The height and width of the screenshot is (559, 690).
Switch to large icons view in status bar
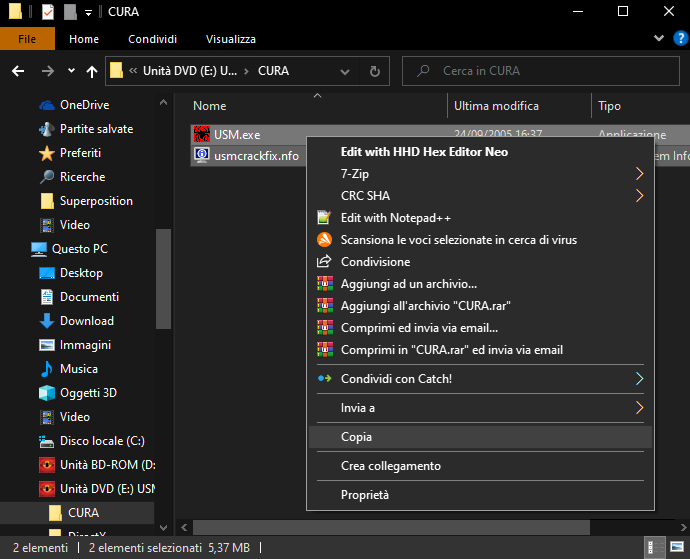pyautogui.click(x=677, y=547)
